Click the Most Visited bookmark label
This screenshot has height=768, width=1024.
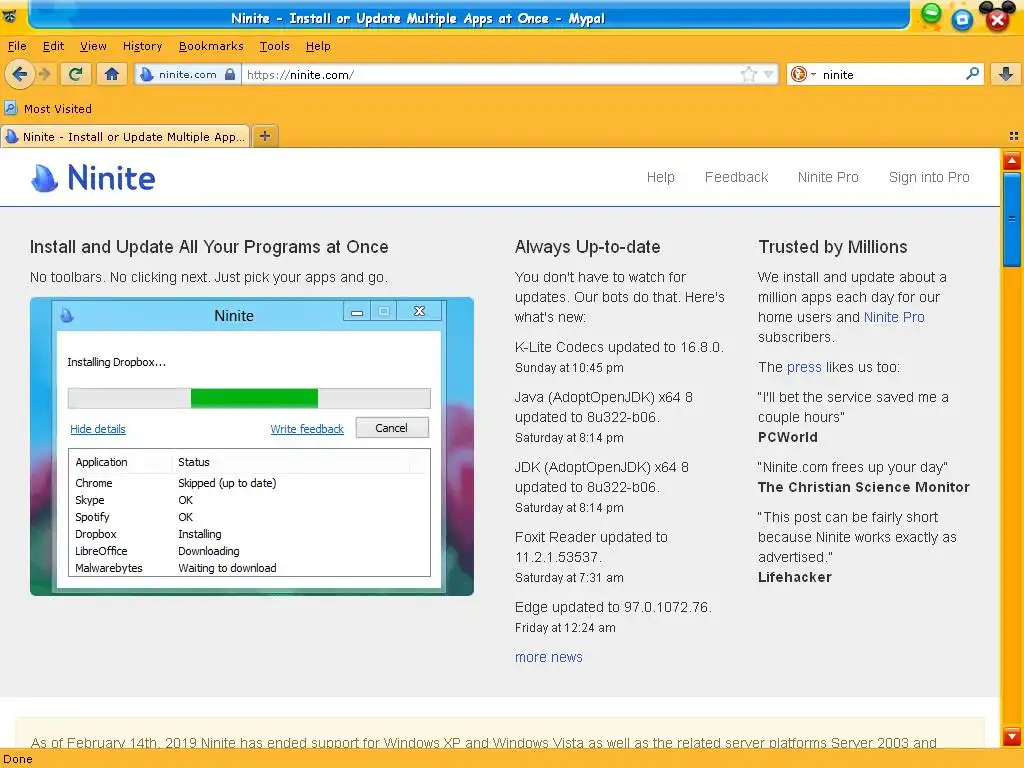[57, 109]
